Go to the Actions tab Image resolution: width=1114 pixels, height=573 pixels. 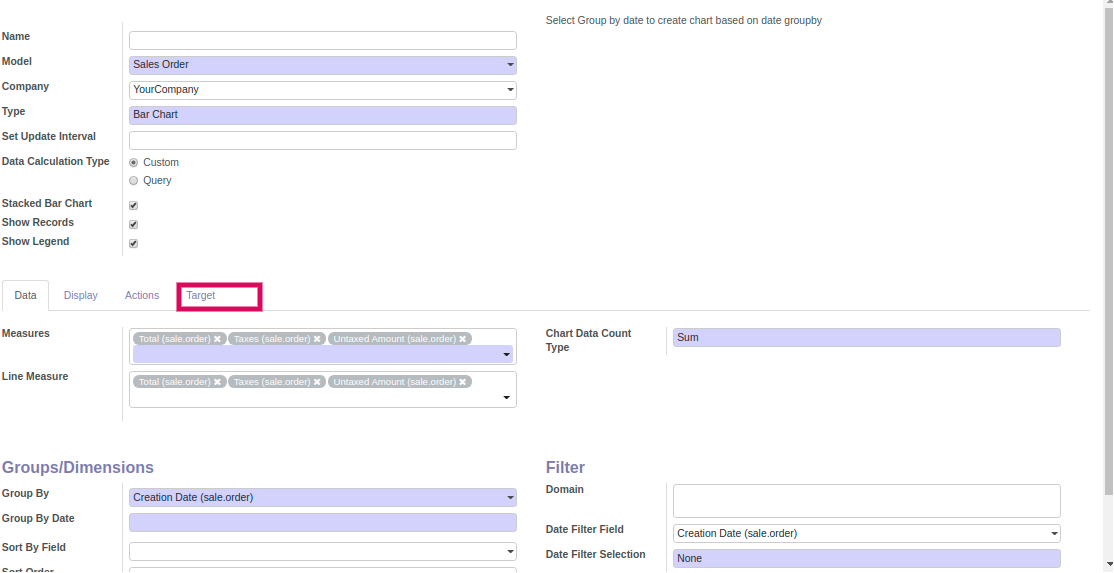(x=142, y=296)
